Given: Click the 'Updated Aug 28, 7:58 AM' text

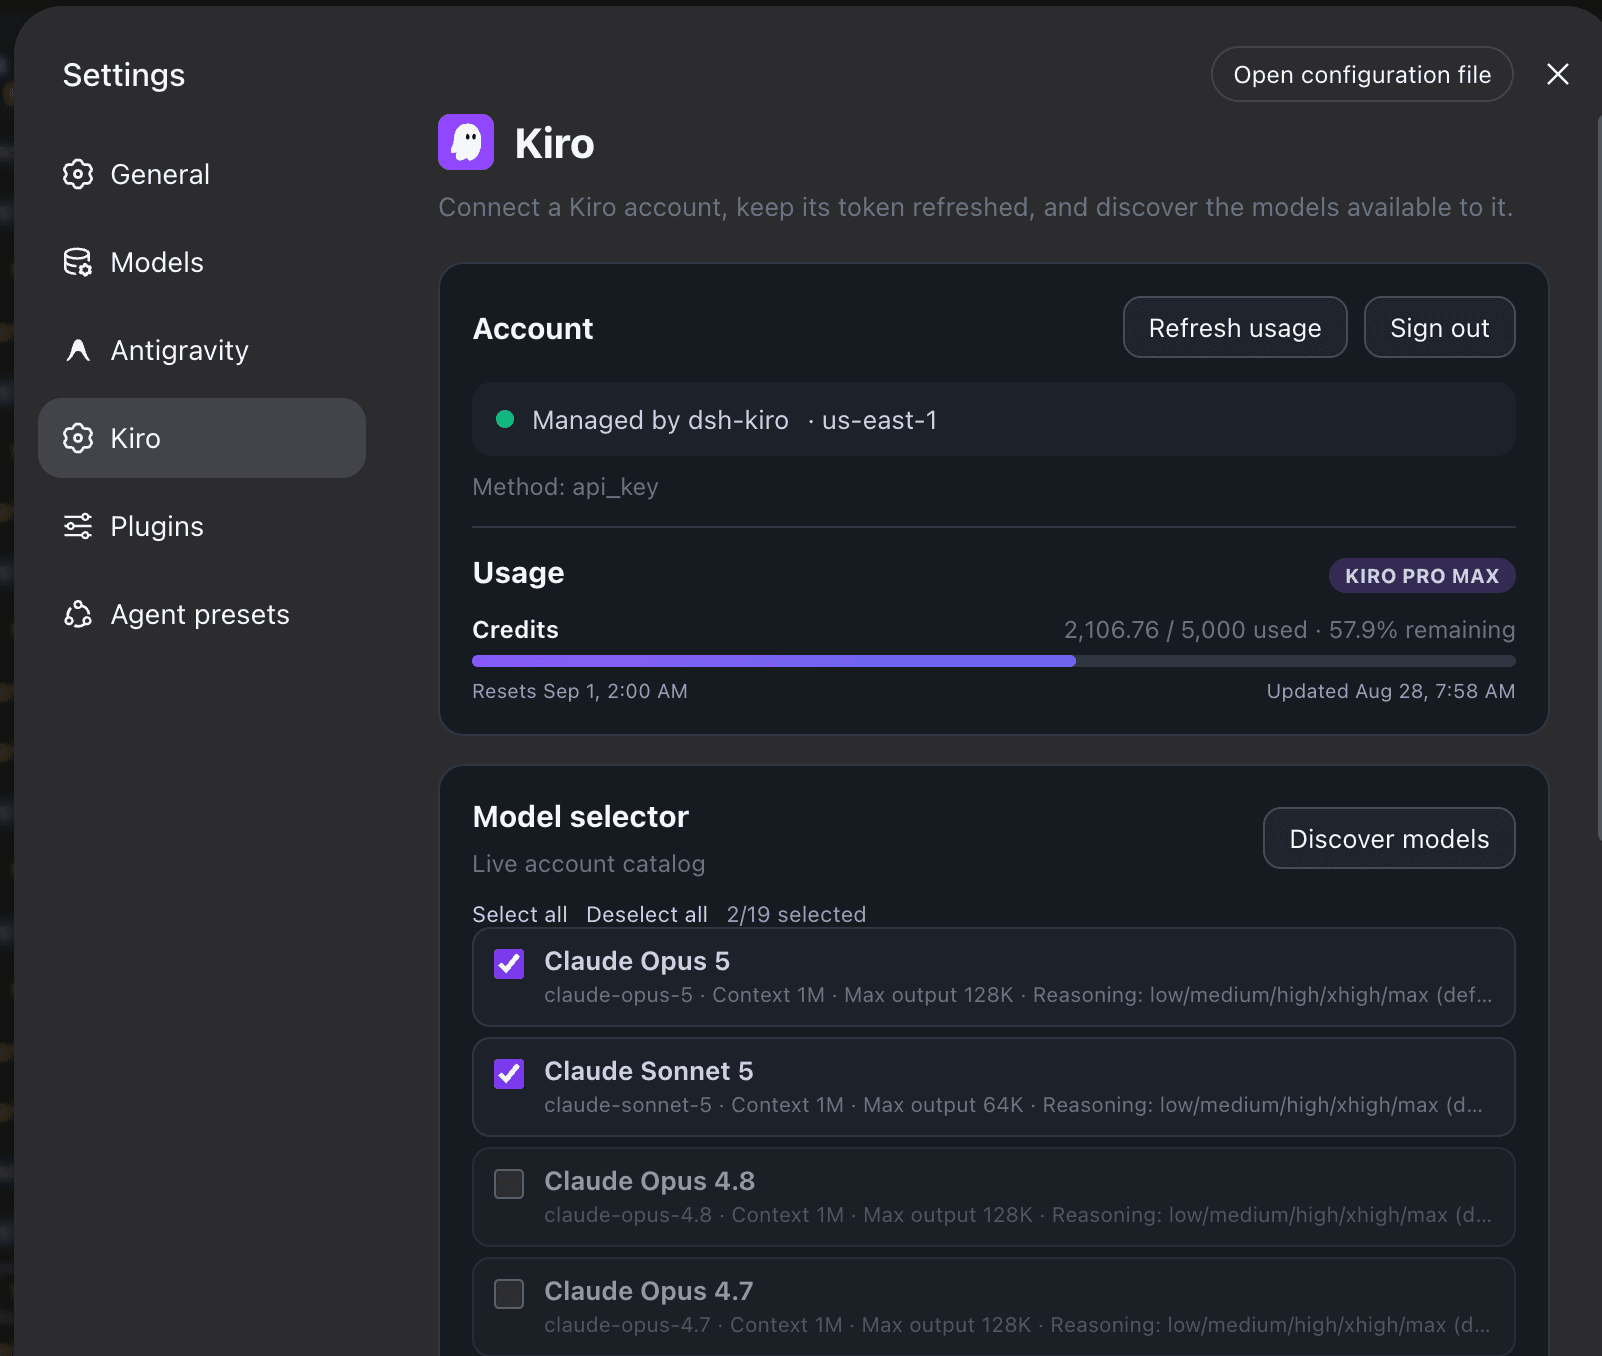Looking at the screenshot, I should (1391, 691).
